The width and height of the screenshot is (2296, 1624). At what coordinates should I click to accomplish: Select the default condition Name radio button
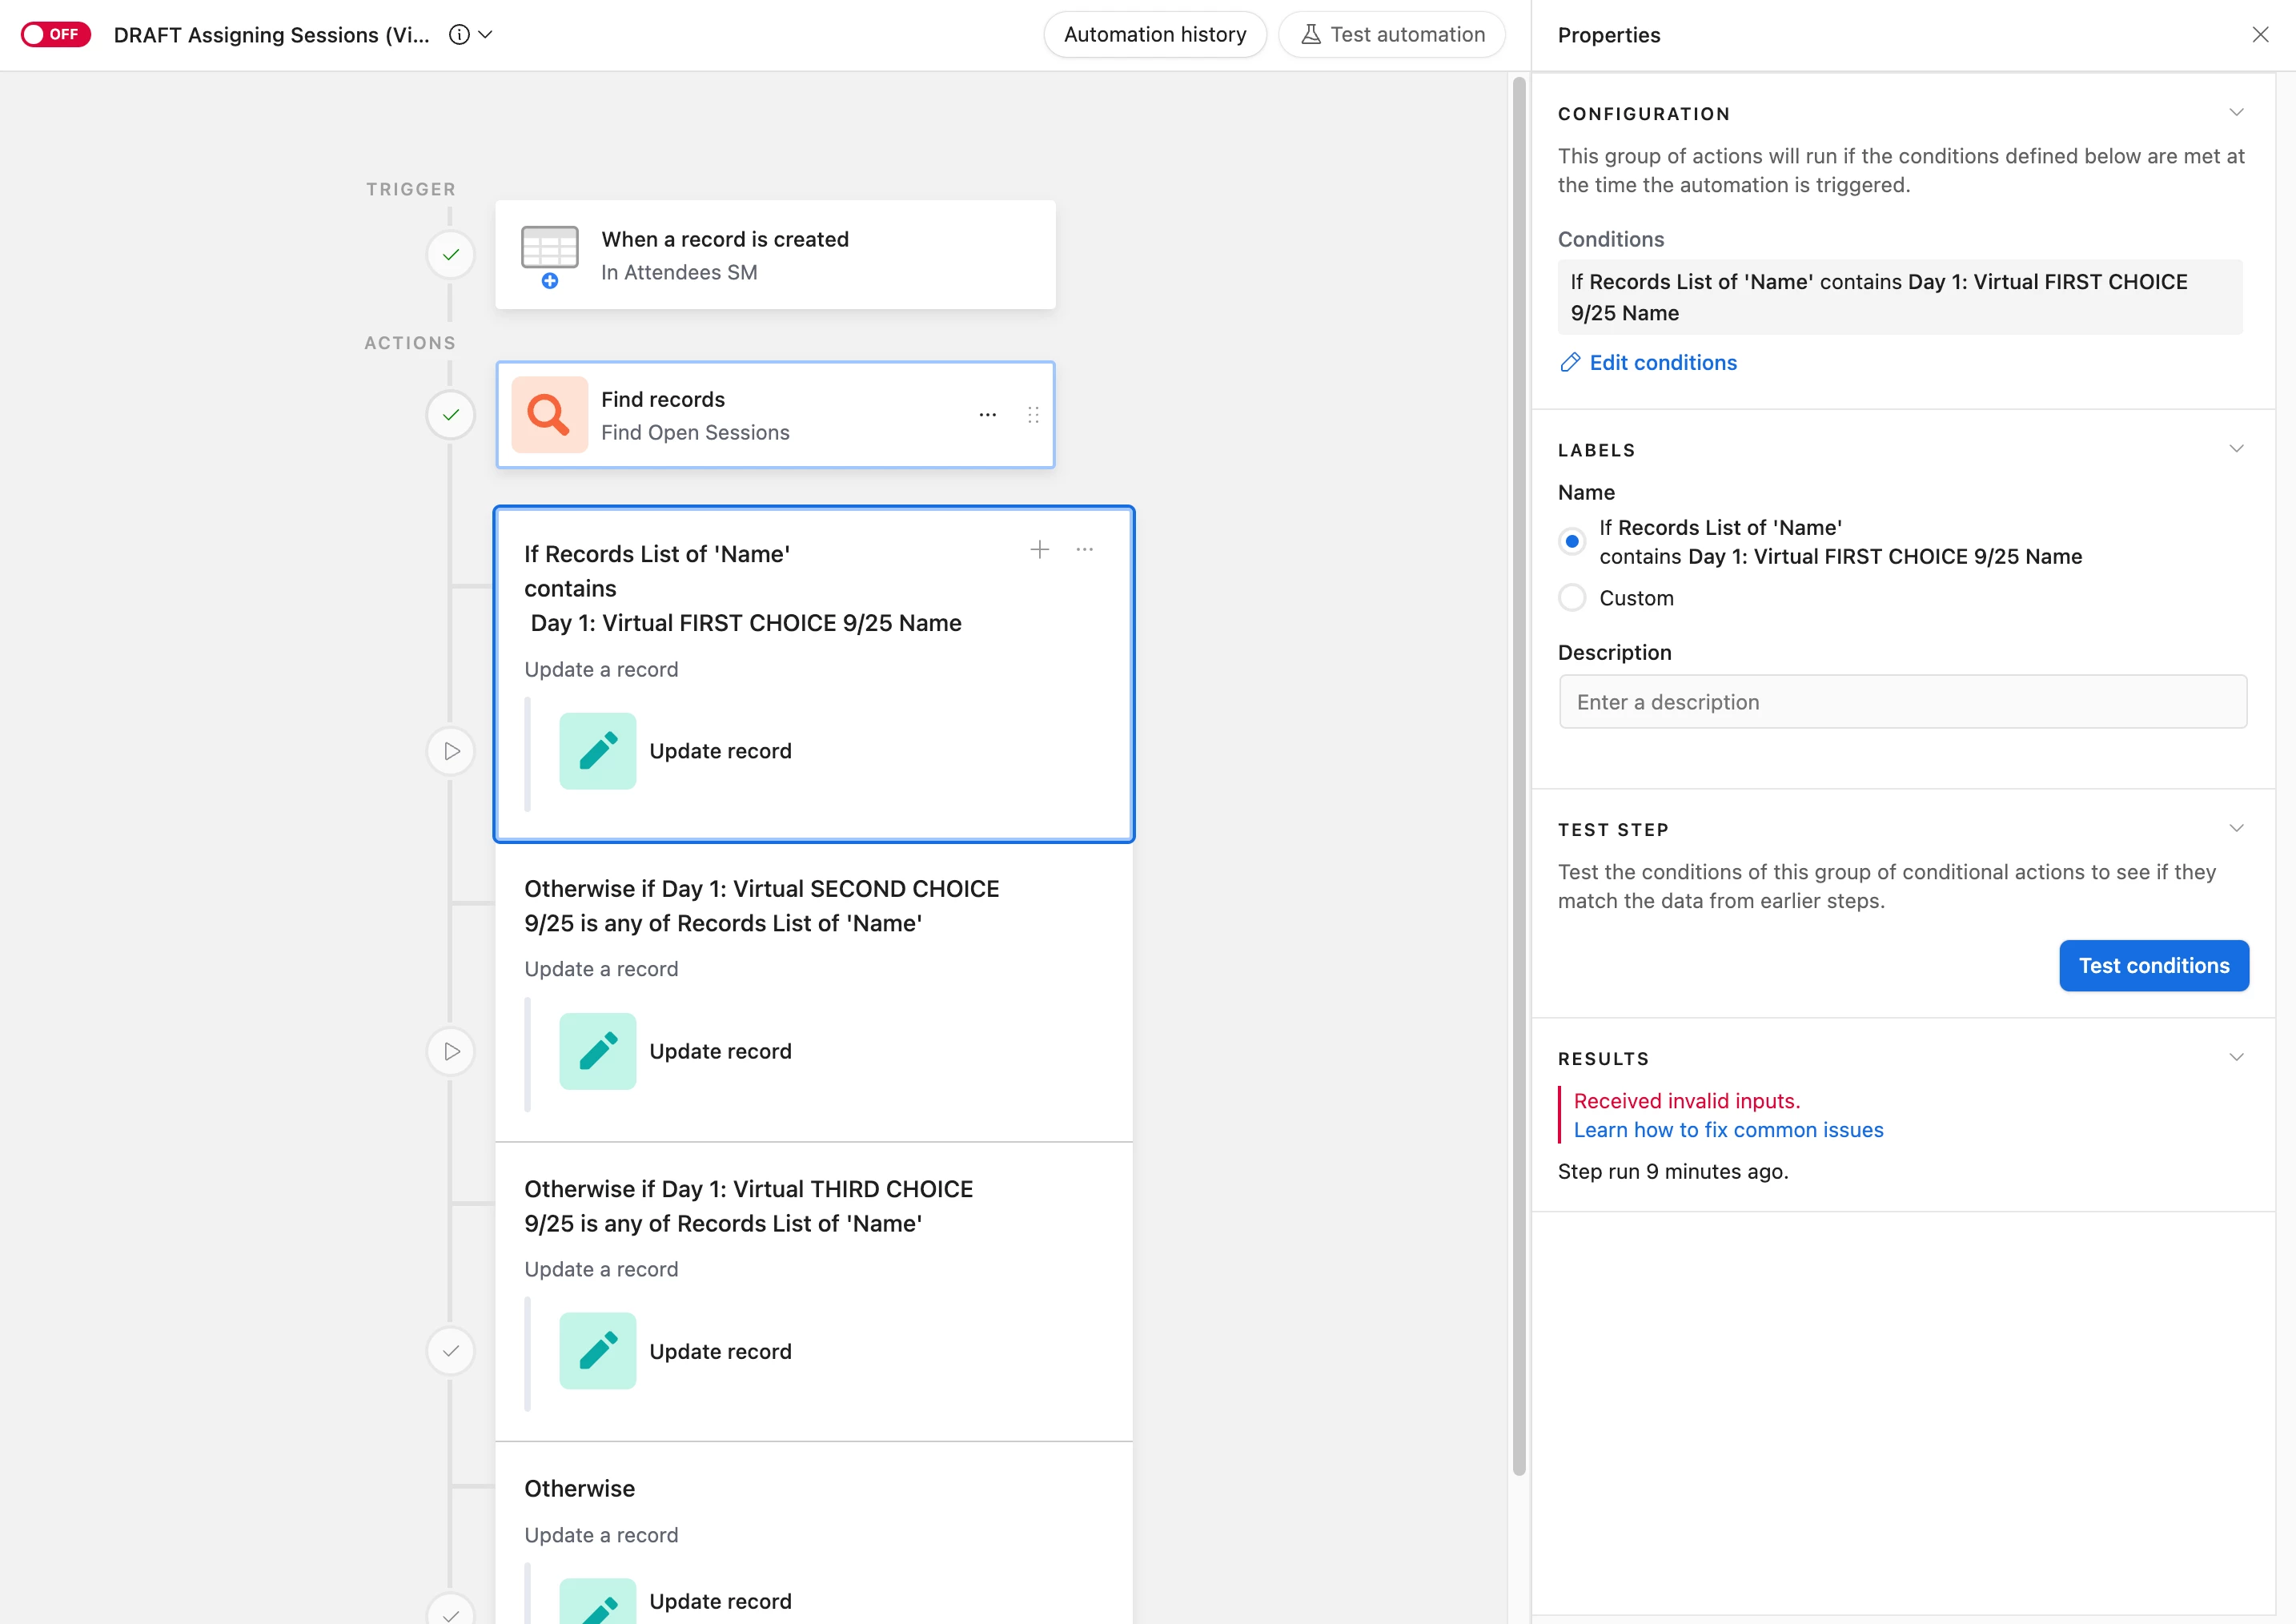point(1571,541)
